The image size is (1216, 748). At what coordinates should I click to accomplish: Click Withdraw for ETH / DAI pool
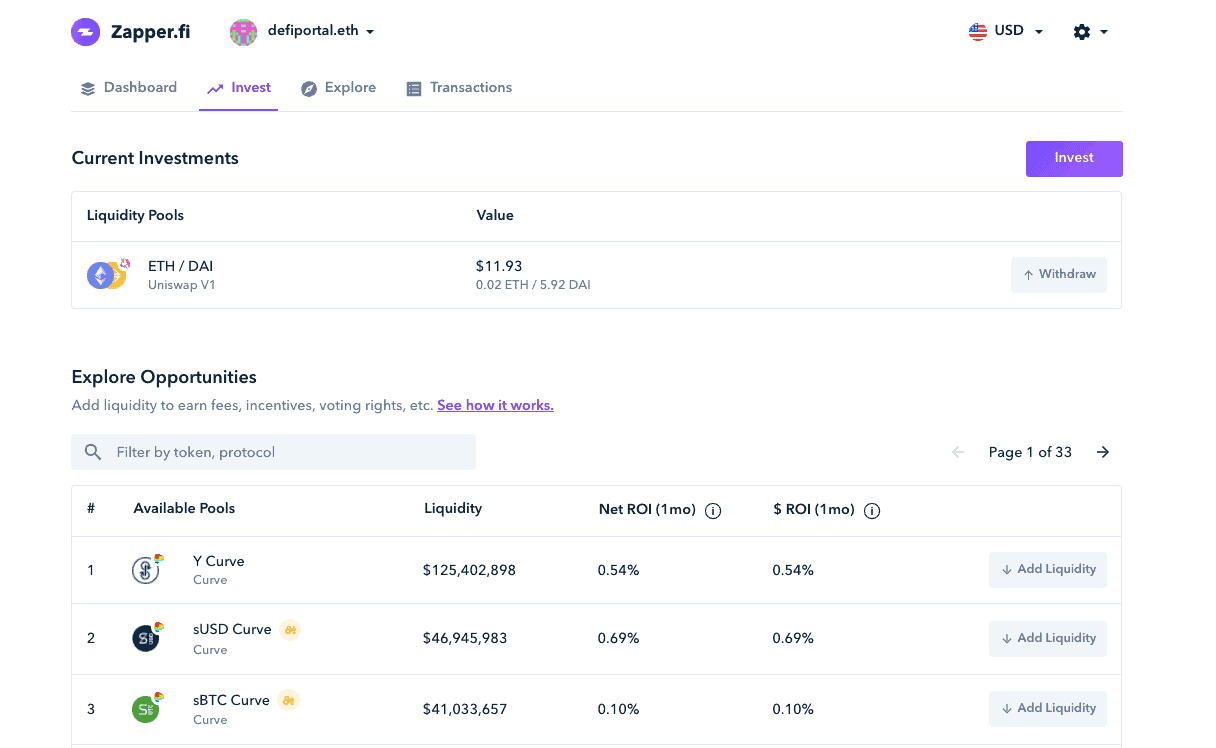point(1059,274)
